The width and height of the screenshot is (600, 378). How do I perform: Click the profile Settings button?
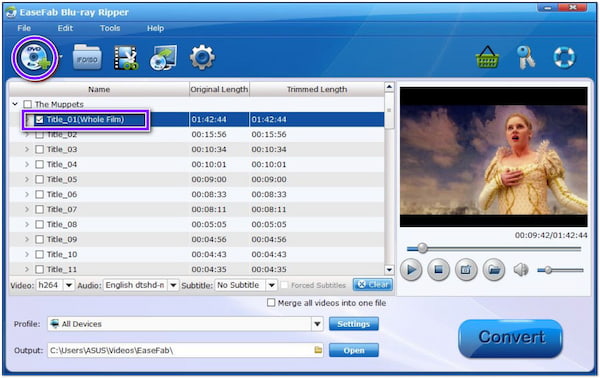[354, 324]
